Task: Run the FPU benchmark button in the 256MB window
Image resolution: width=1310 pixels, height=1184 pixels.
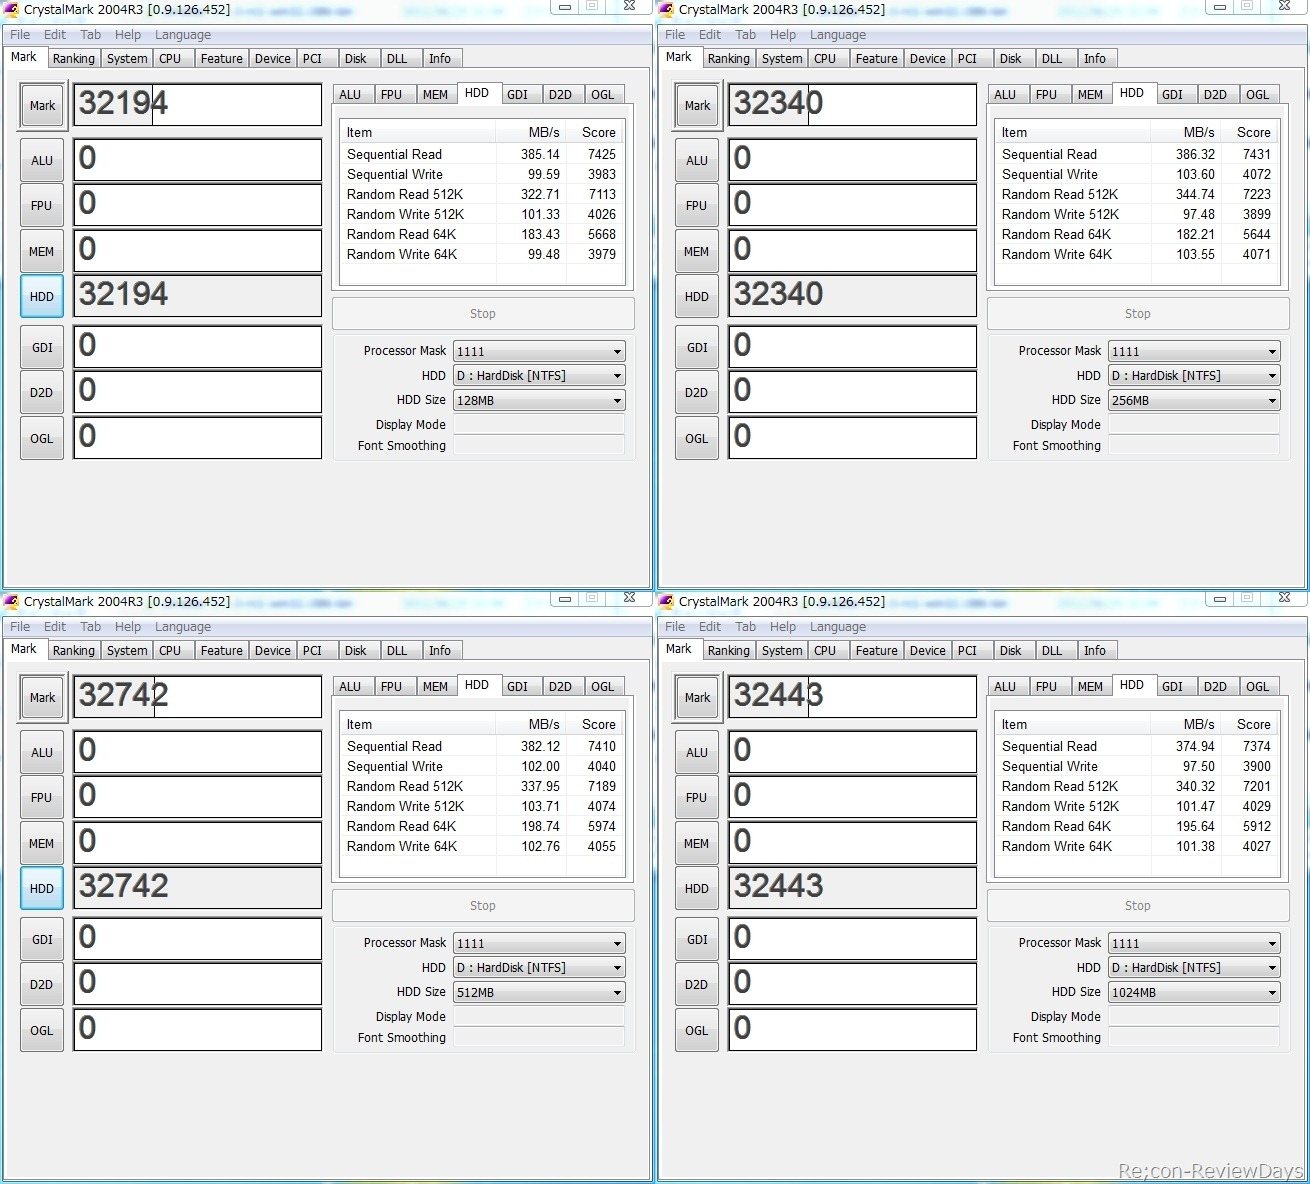Action: [697, 206]
